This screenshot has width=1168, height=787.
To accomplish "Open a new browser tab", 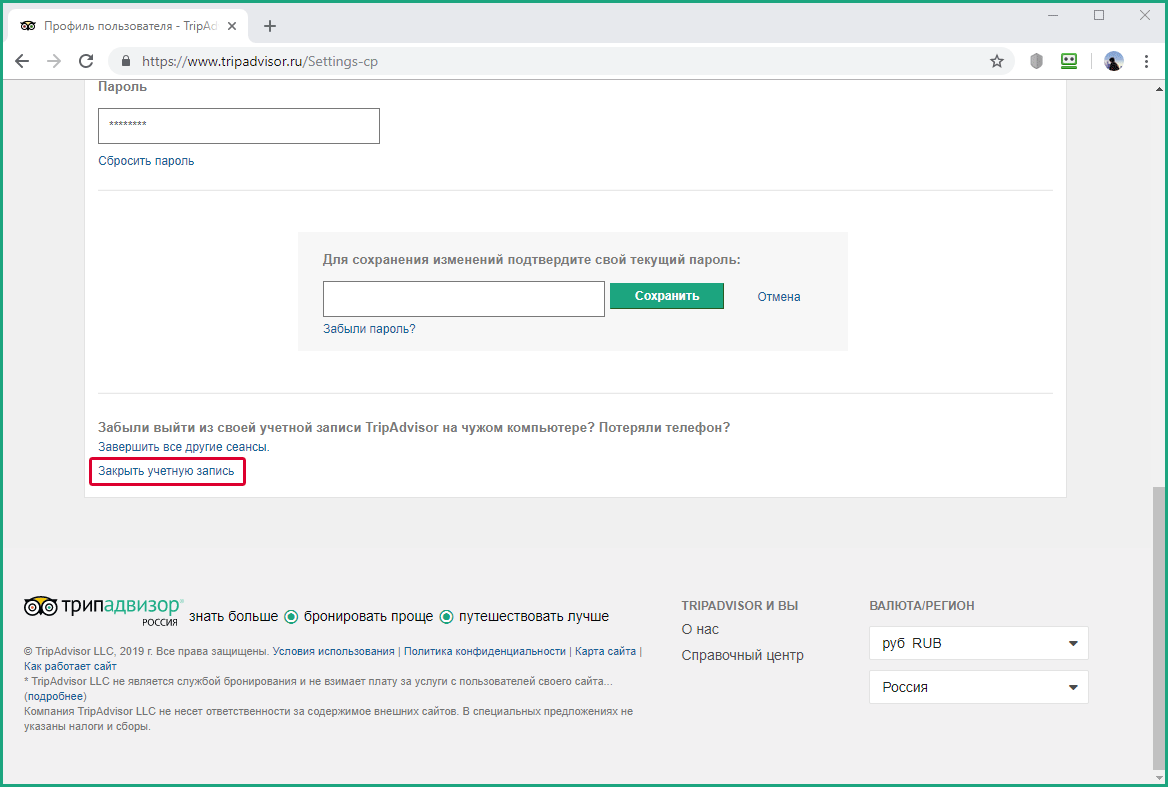I will [270, 26].
